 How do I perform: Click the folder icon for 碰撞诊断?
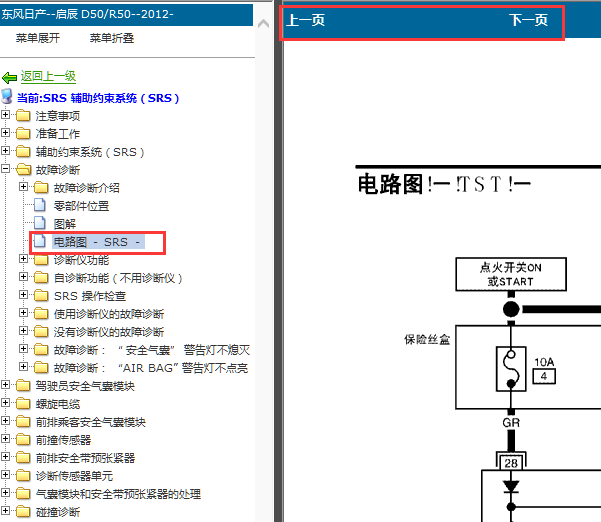click(23, 512)
